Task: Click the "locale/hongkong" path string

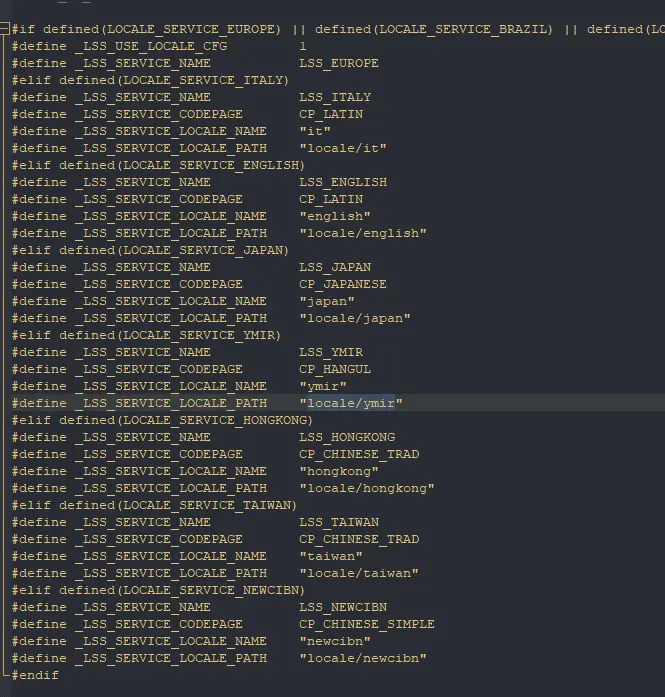Action: point(366,488)
